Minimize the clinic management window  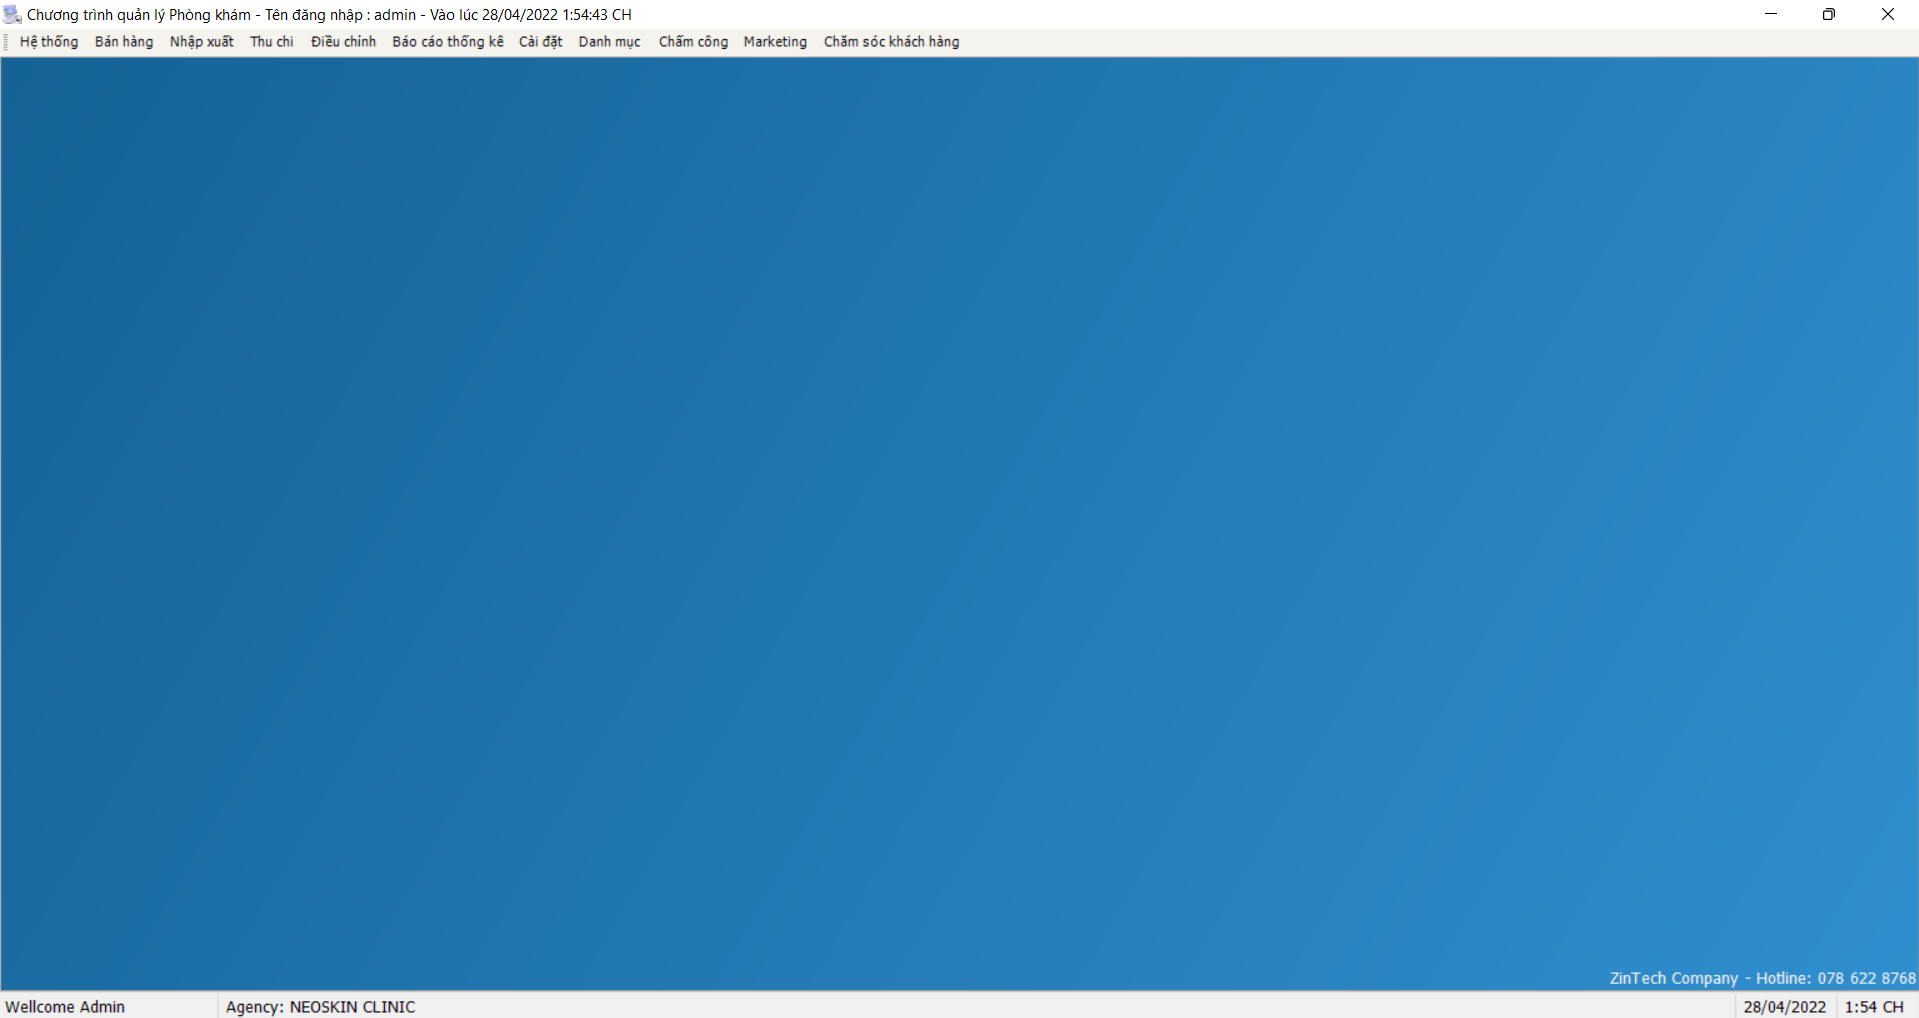(1771, 14)
